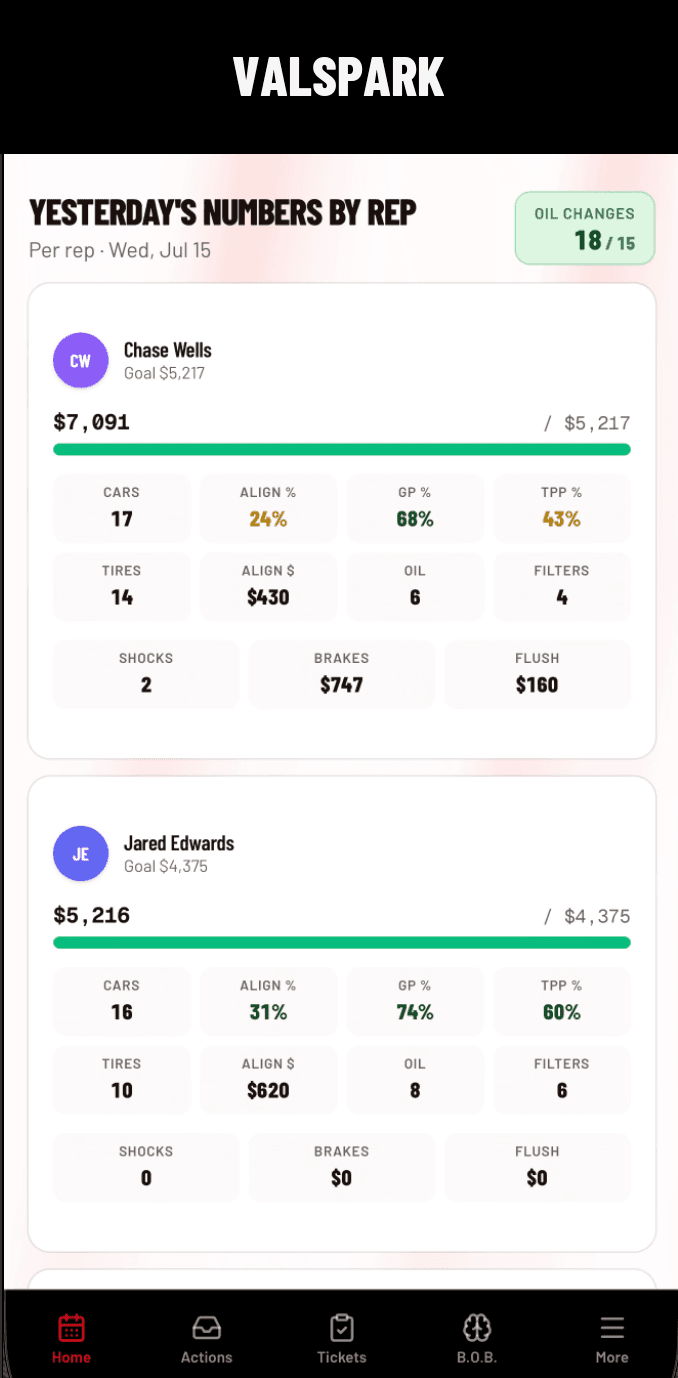This screenshot has width=678, height=1378.
Task: Select Jared Edwards TPP % 60% tile
Action: (562, 1001)
